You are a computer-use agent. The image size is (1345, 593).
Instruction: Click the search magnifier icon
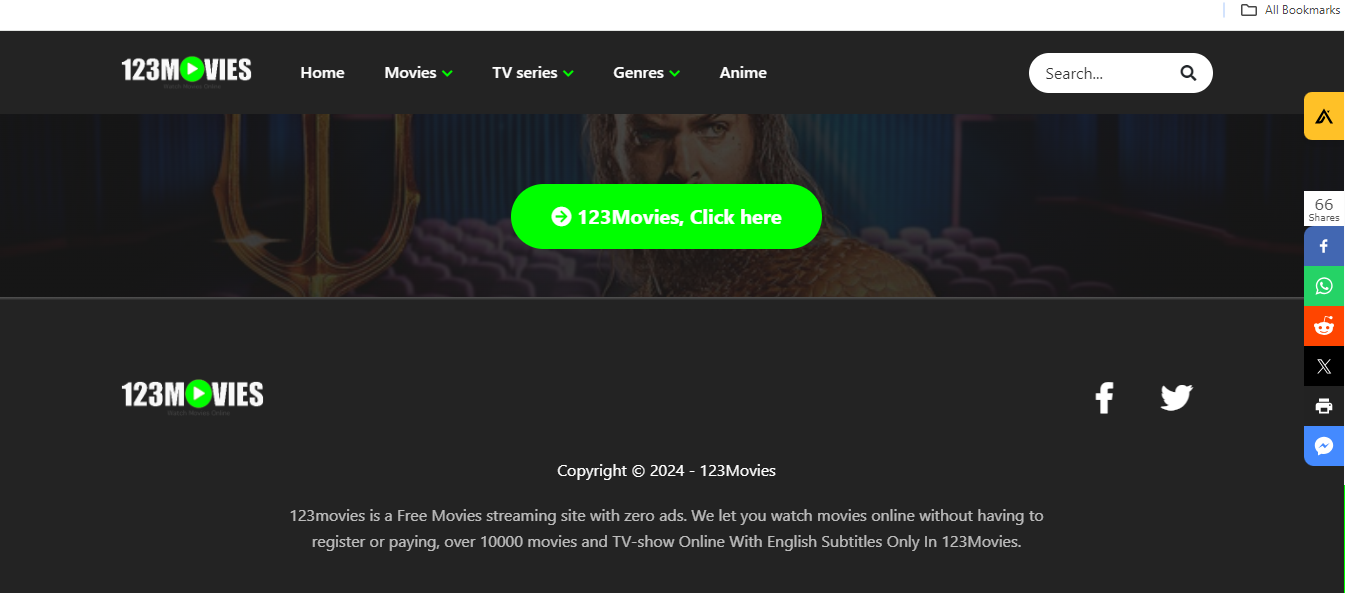coord(1188,73)
